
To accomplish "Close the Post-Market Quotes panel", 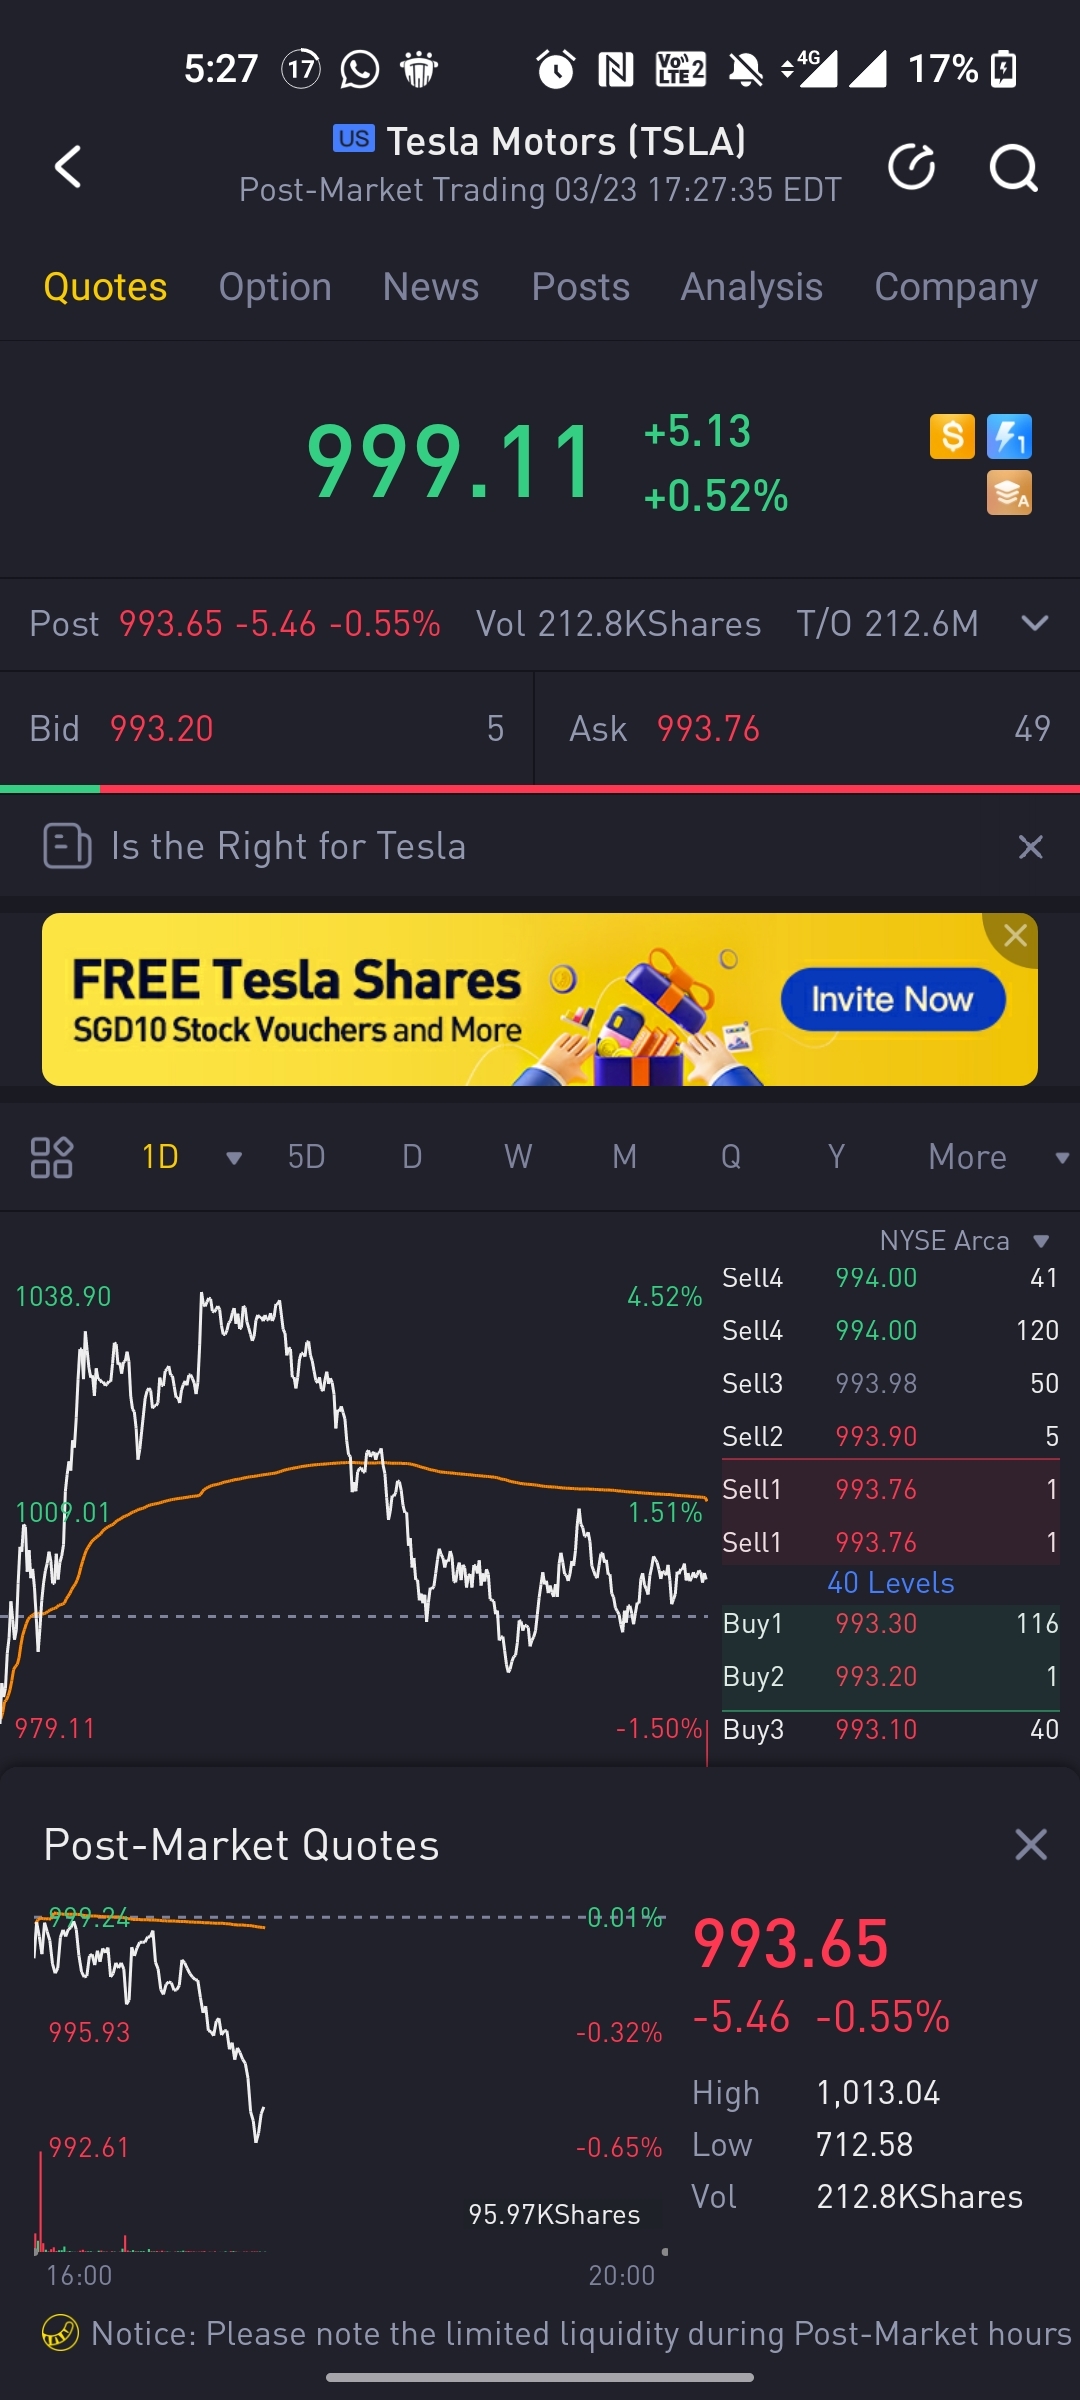I will point(1030,1844).
